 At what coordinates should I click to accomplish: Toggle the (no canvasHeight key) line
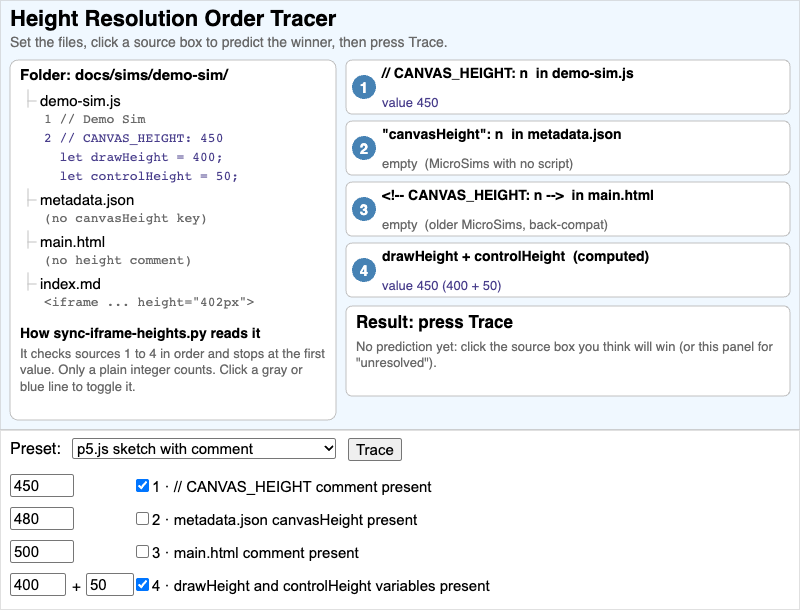pyautogui.click(x=126, y=218)
